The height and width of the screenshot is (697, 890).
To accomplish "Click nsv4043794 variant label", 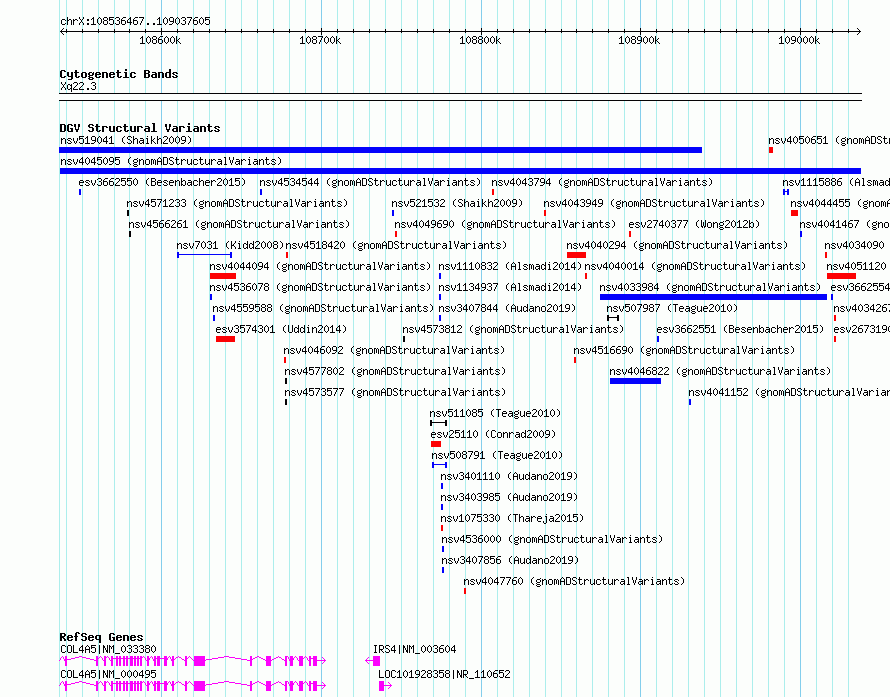I will pyautogui.click(x=602, y=182).
